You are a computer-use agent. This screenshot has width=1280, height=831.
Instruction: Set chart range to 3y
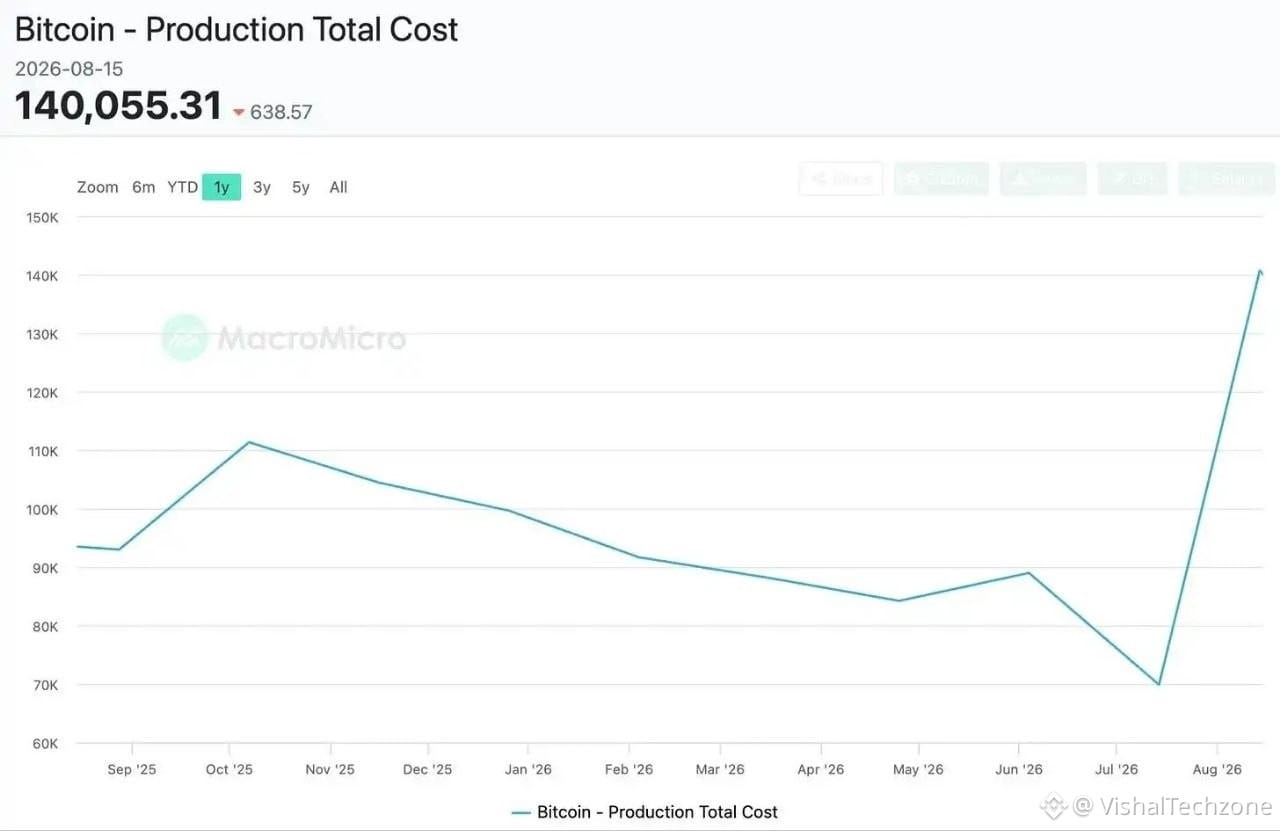click(x=262, y=187)
